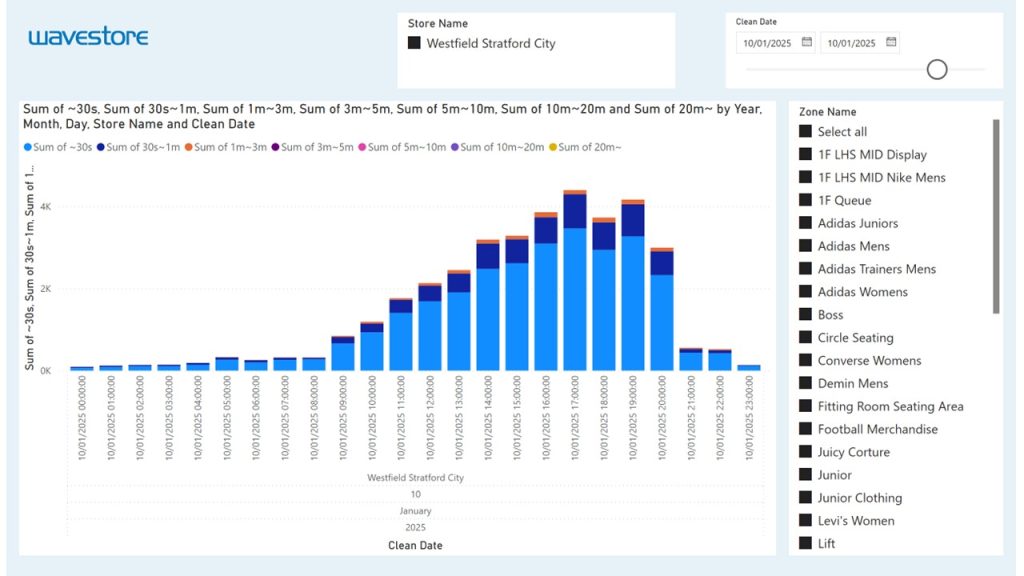The image size is (1024, 576).
Task: Enable Adidas Trainers Mens zone filter
Action: coord(805,268)
